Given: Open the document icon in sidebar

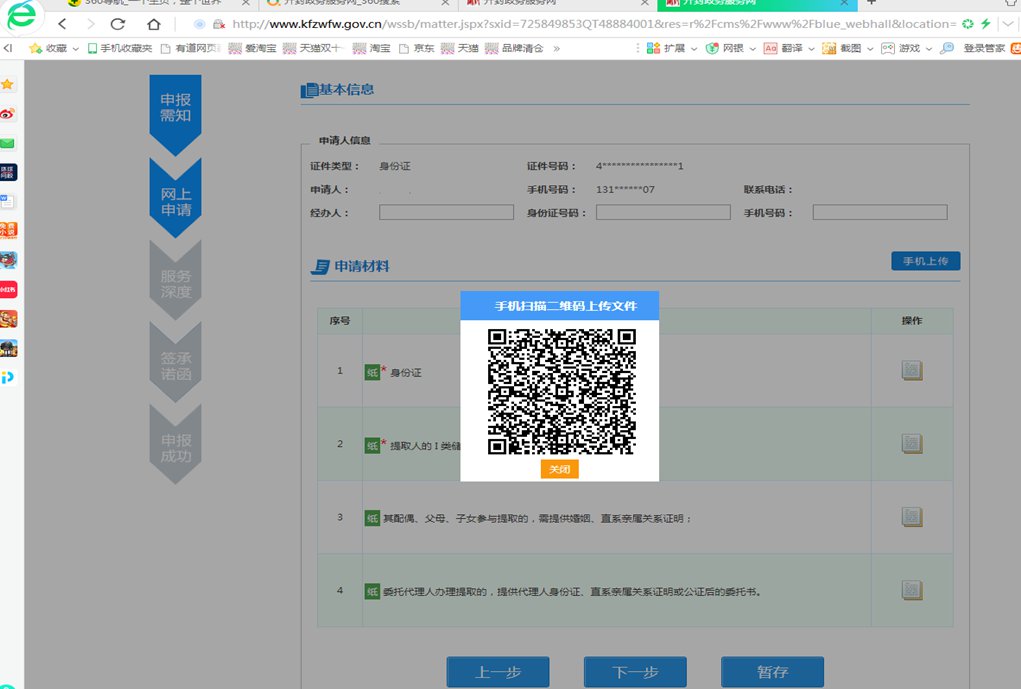Looking at the screenshot, I should coord(8,201).
